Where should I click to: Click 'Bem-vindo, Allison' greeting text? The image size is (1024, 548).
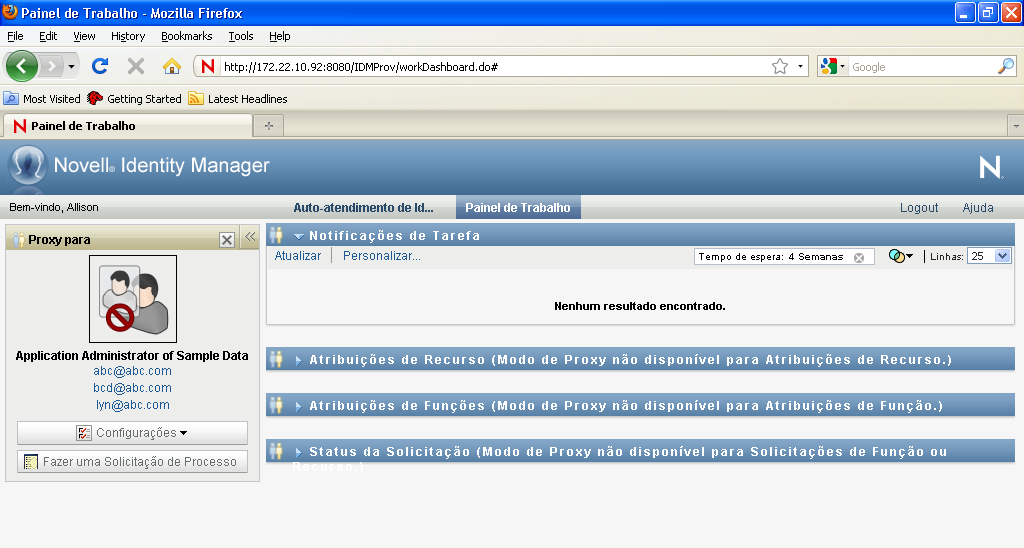point(54,207)
